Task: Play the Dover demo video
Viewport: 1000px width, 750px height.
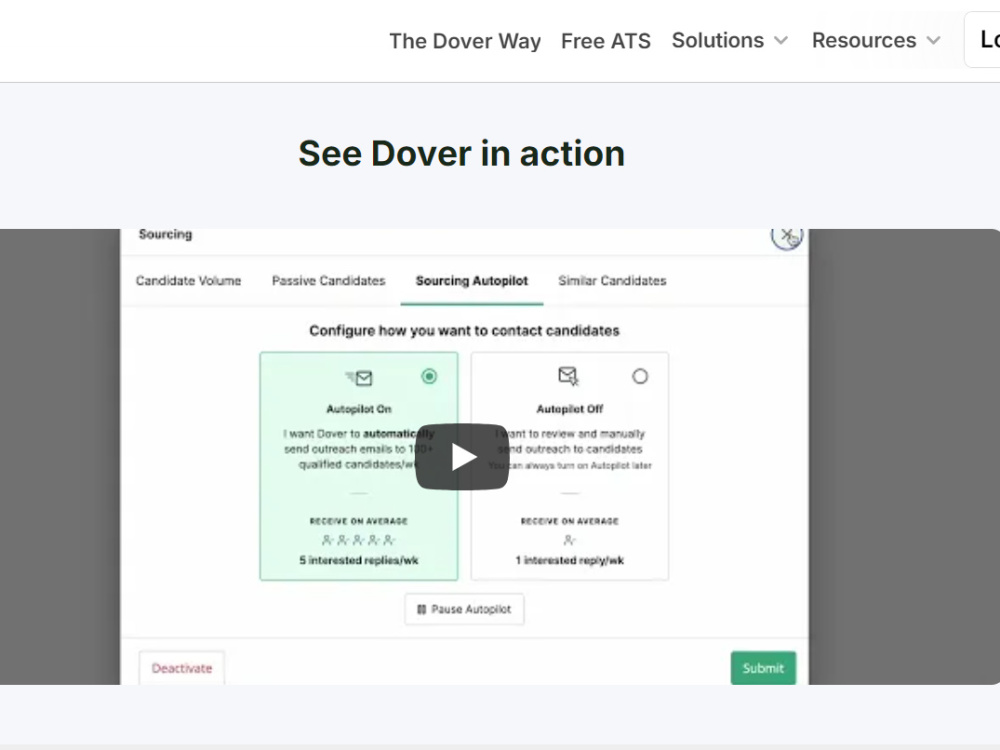Action: [462, 457]
